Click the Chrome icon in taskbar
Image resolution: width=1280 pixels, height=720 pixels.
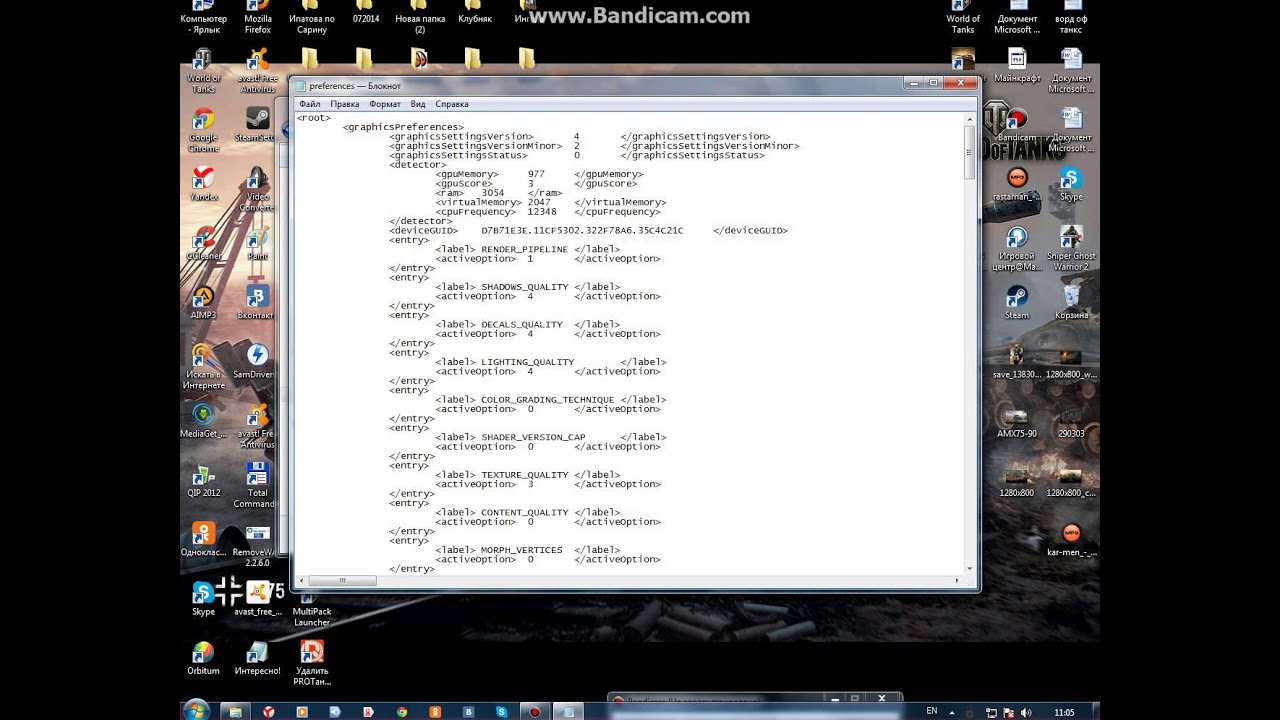click(401, 712)
